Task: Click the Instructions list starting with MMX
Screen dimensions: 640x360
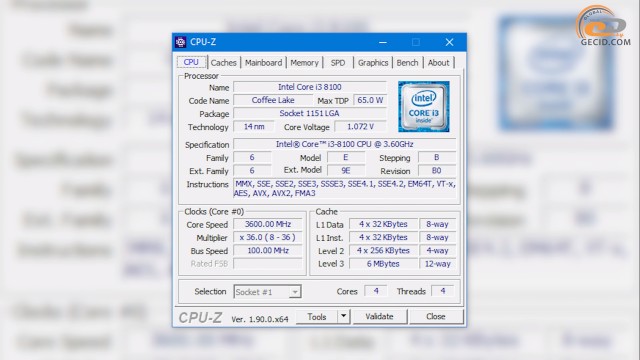Action: pos(344,189)
